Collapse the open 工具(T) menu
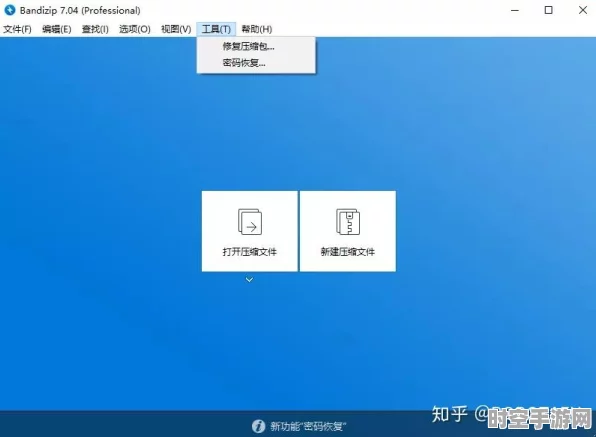This screenshot has width=596, height=437. 216,29
